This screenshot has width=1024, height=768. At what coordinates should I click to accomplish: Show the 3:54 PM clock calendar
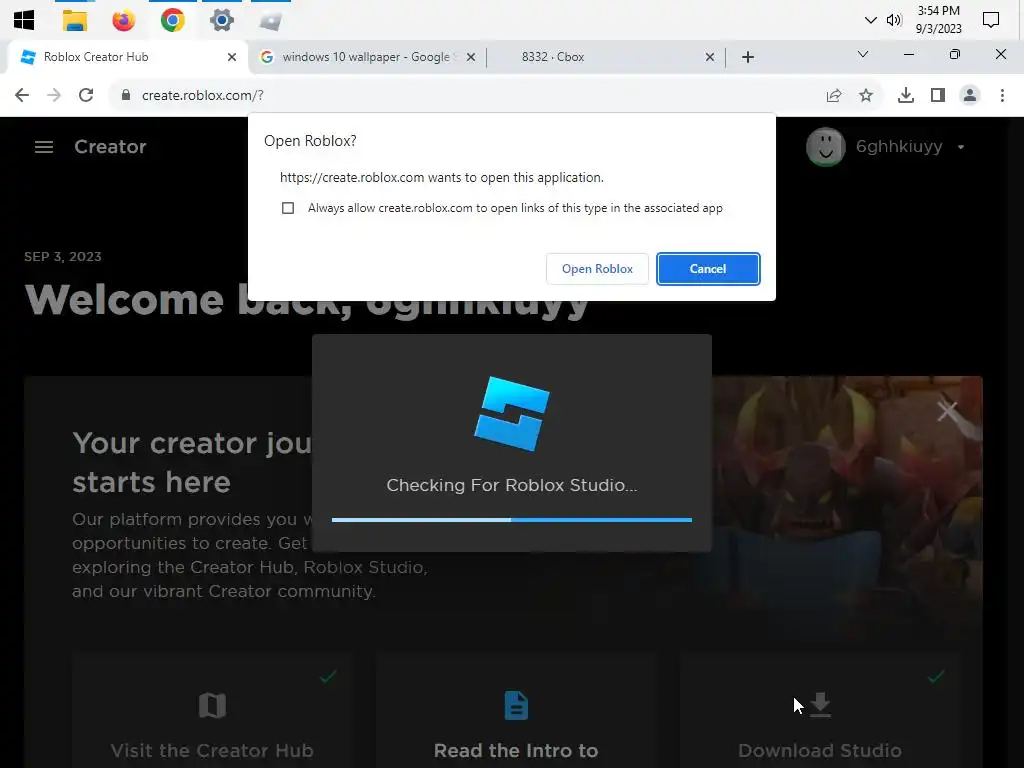(938, 20)
